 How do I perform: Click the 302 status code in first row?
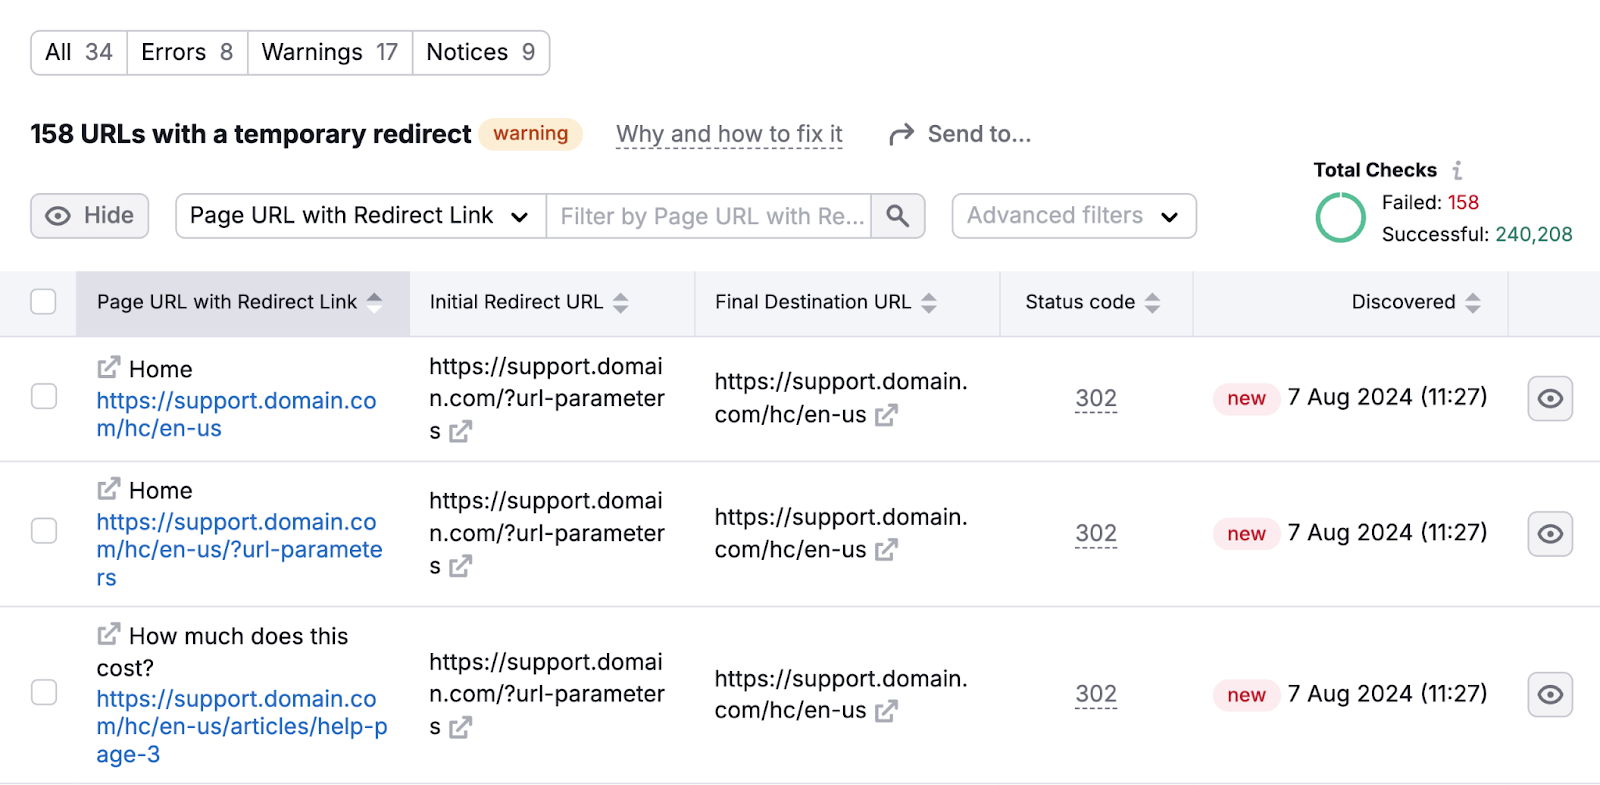point(1096,398)
